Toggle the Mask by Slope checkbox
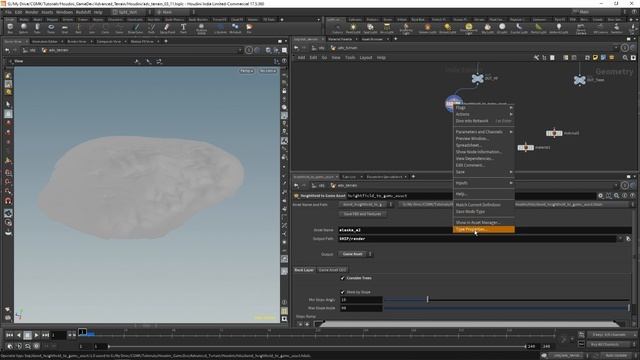The image size is (640, 360). [x=342, y=292]
